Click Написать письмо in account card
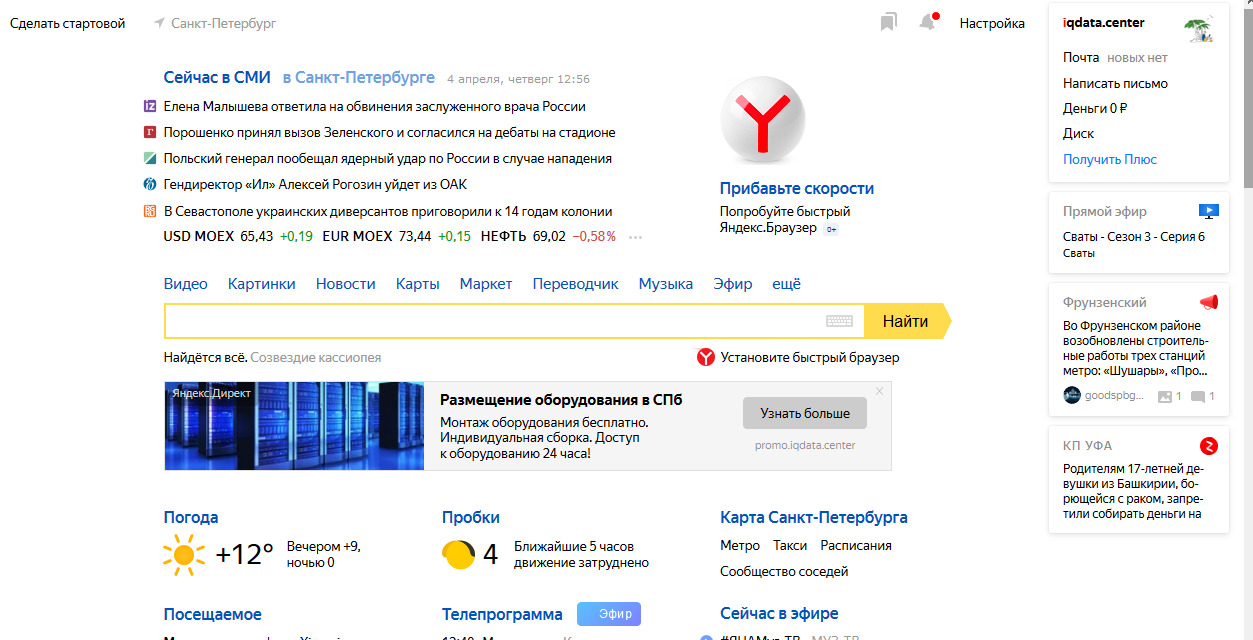Image resolution: width=1253 pixels, height=640 pixels. coord(1115,83)
